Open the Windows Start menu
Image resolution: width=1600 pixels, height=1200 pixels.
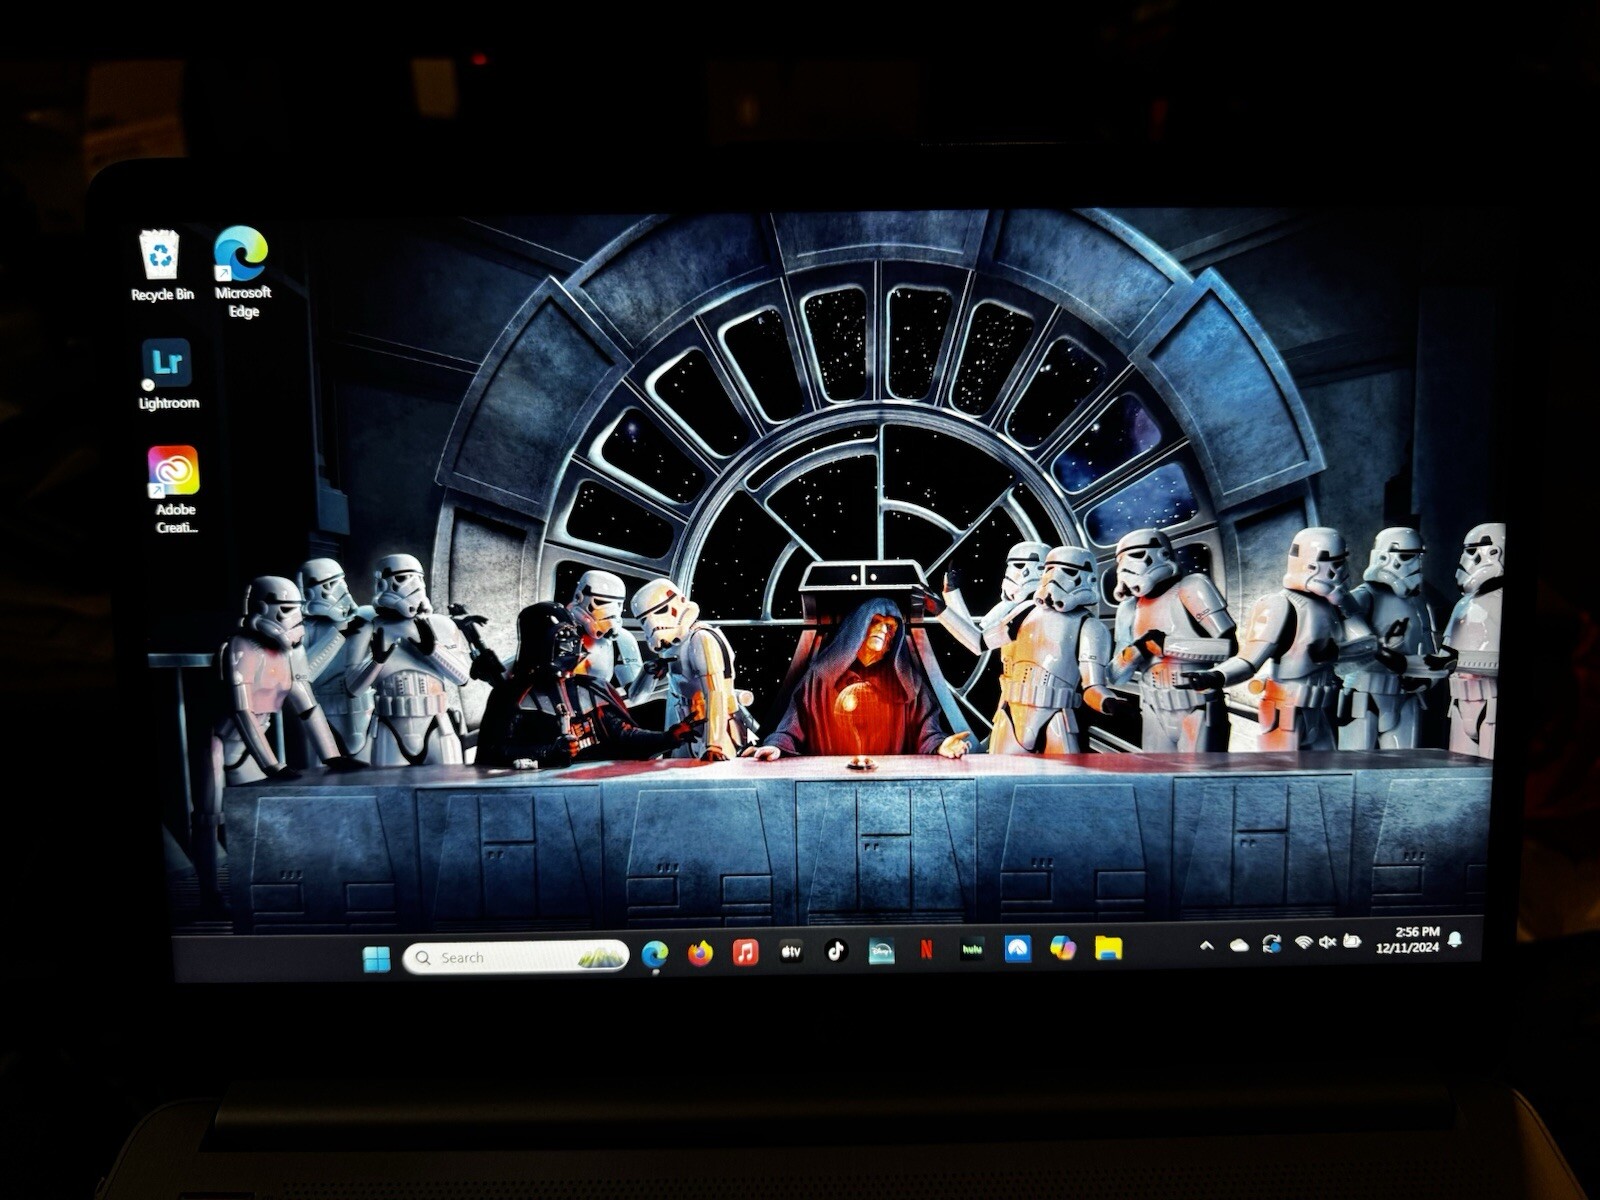tap(377, 958)
